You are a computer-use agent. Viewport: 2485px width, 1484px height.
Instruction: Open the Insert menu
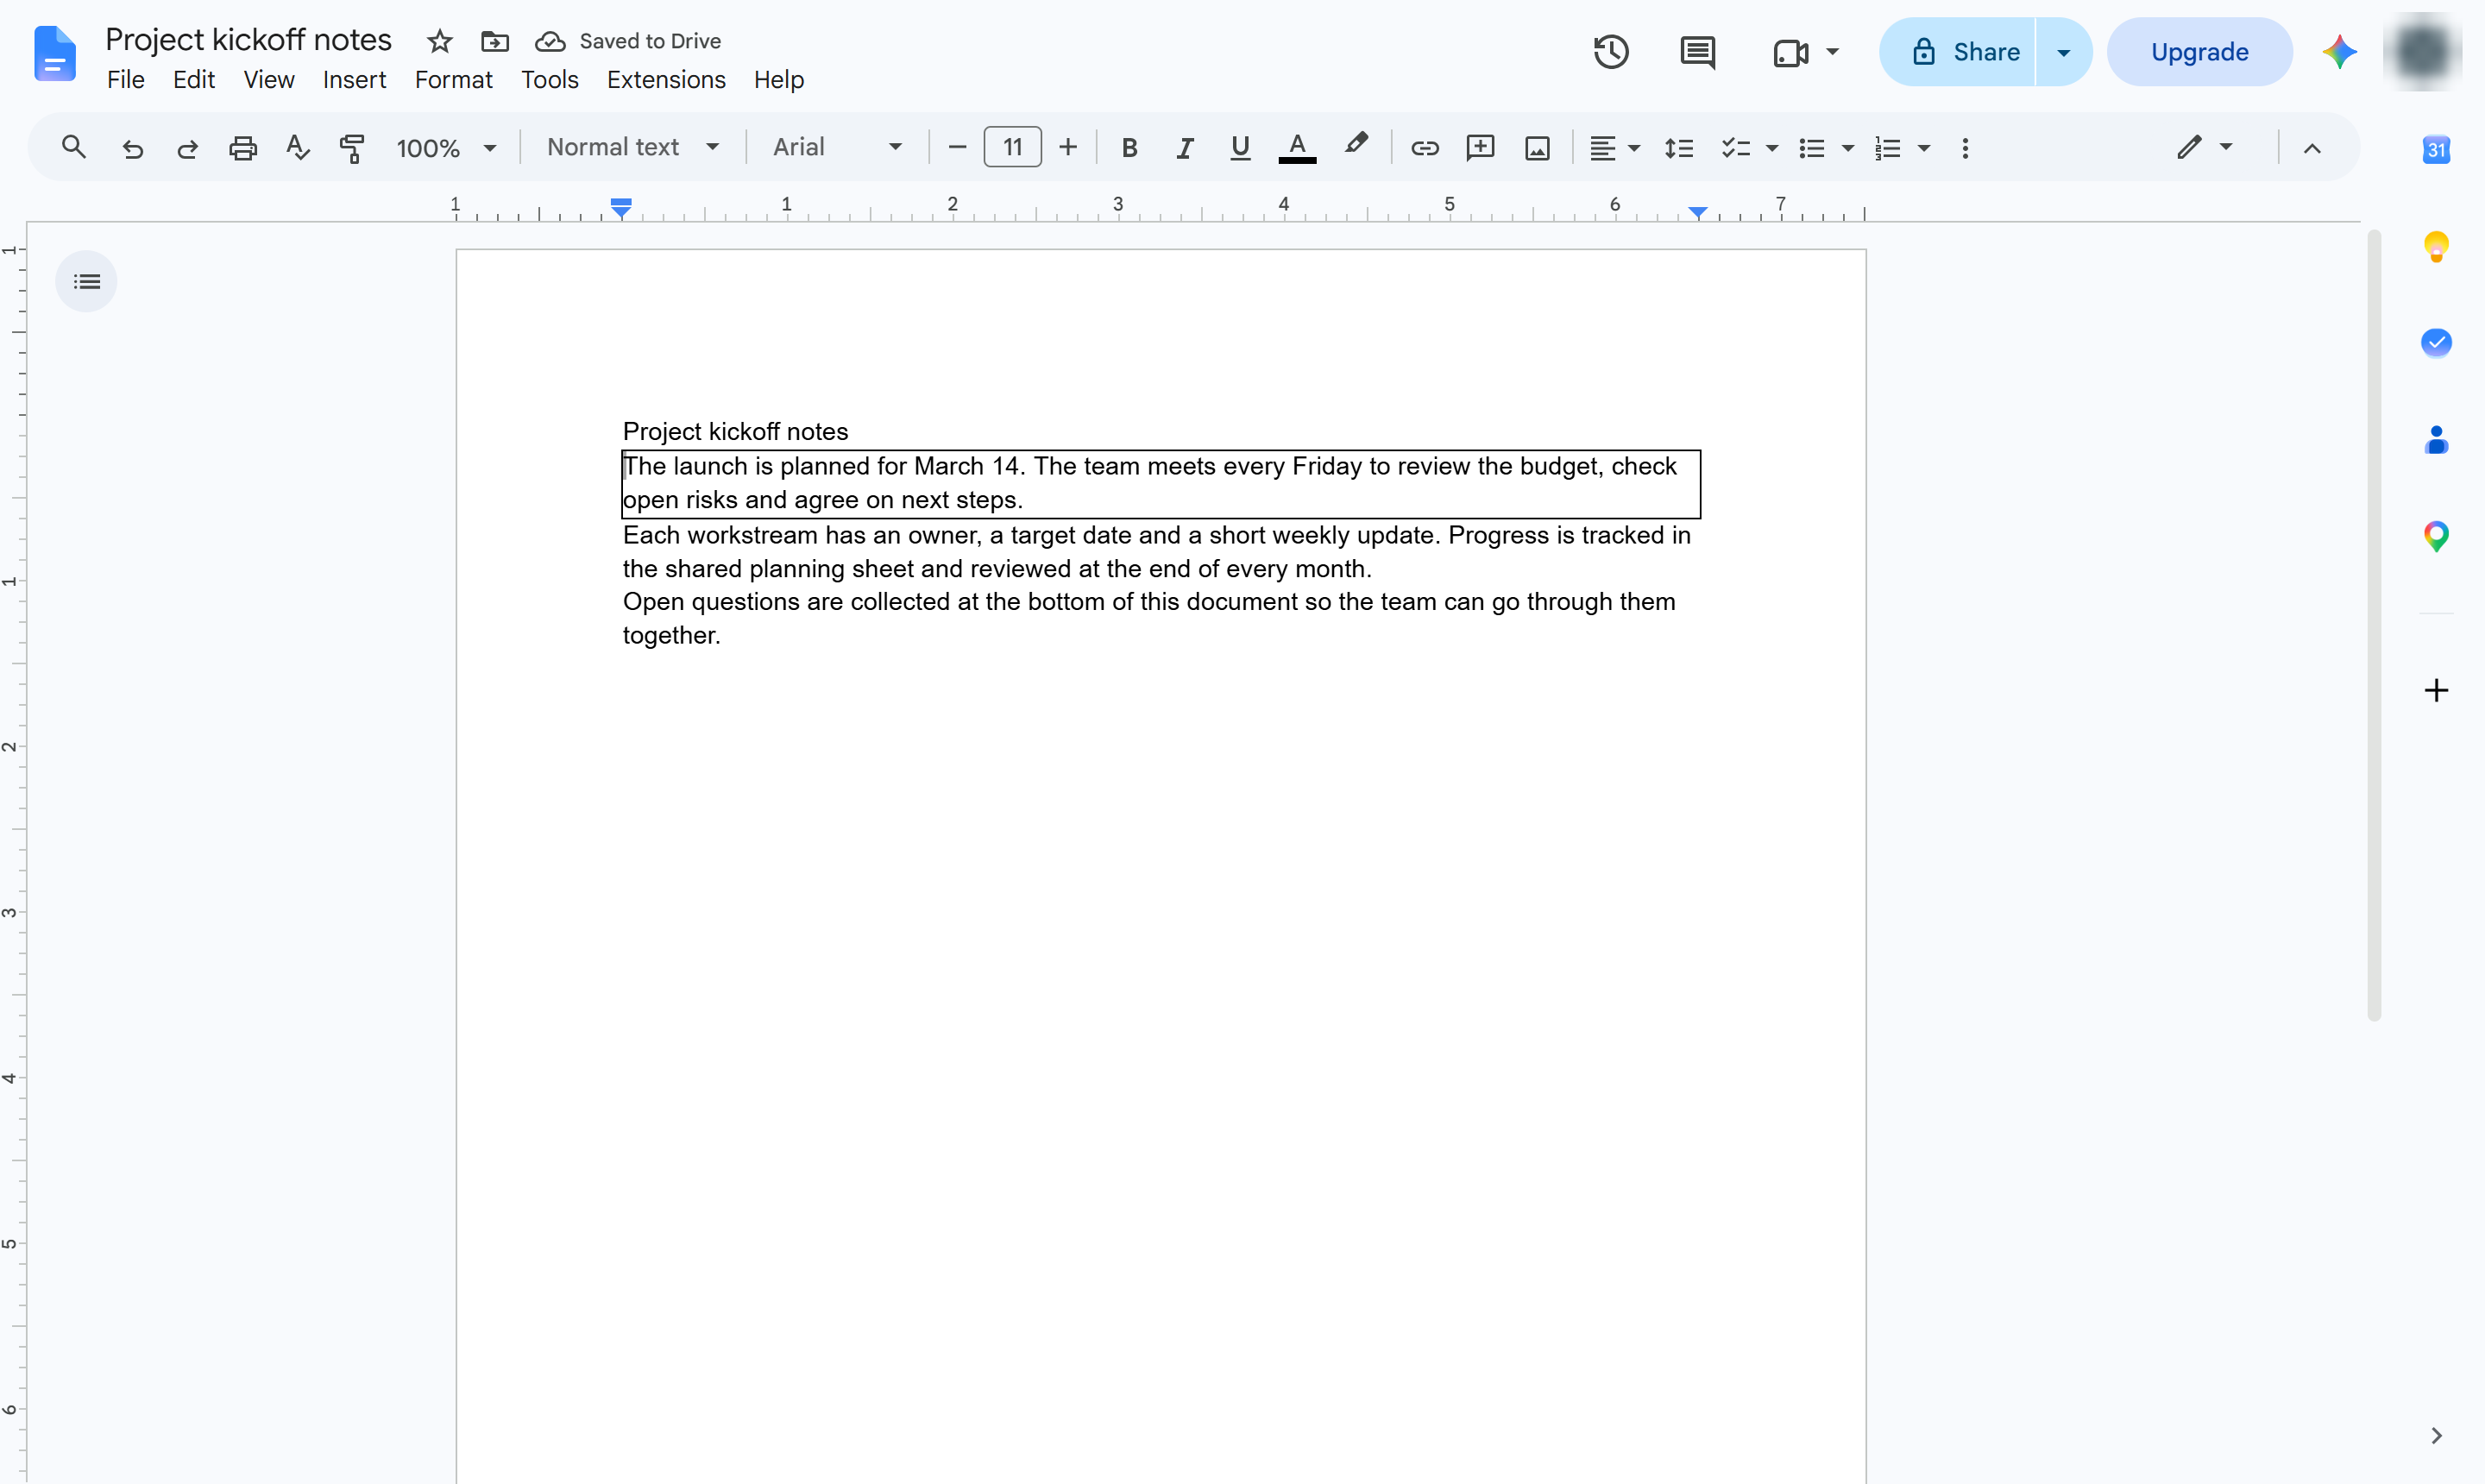coord(354,80)
